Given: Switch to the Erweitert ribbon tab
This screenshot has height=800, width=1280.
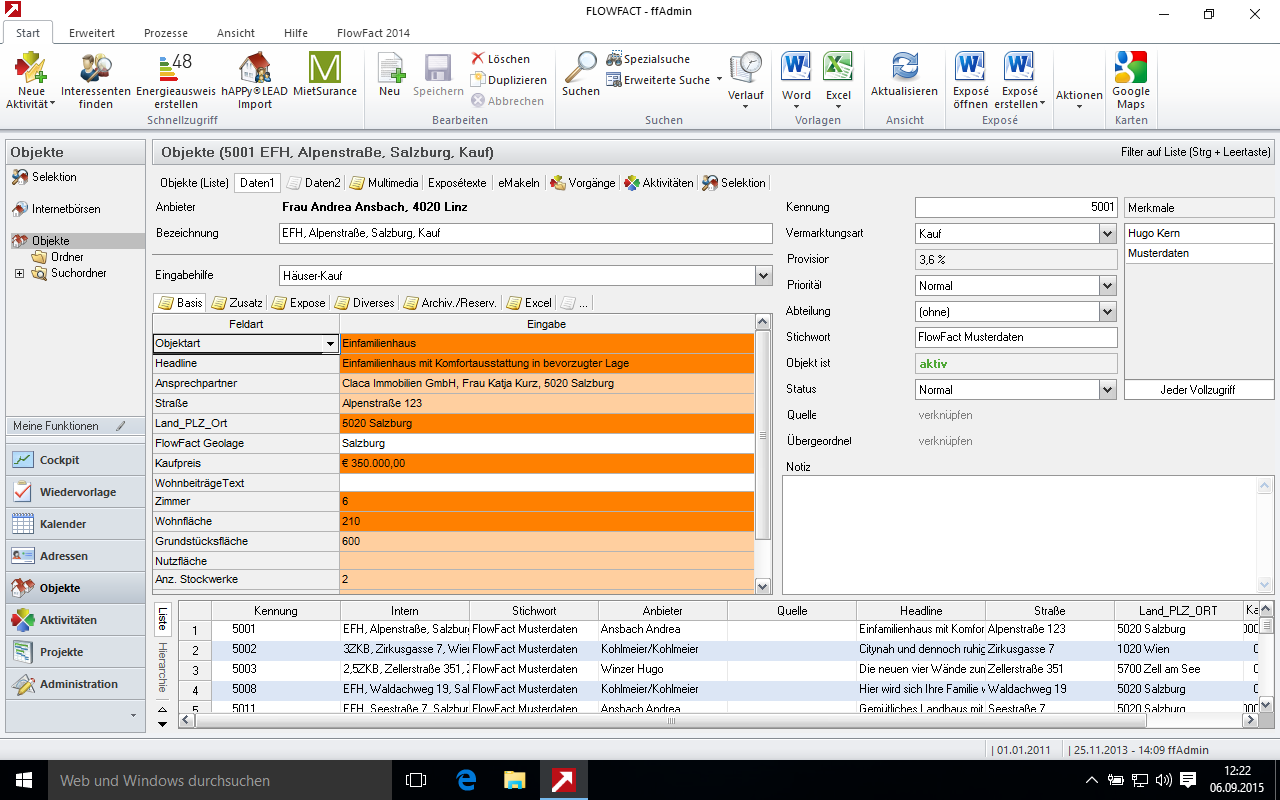Looking at the screenshot, I should (x=92, y=33).
